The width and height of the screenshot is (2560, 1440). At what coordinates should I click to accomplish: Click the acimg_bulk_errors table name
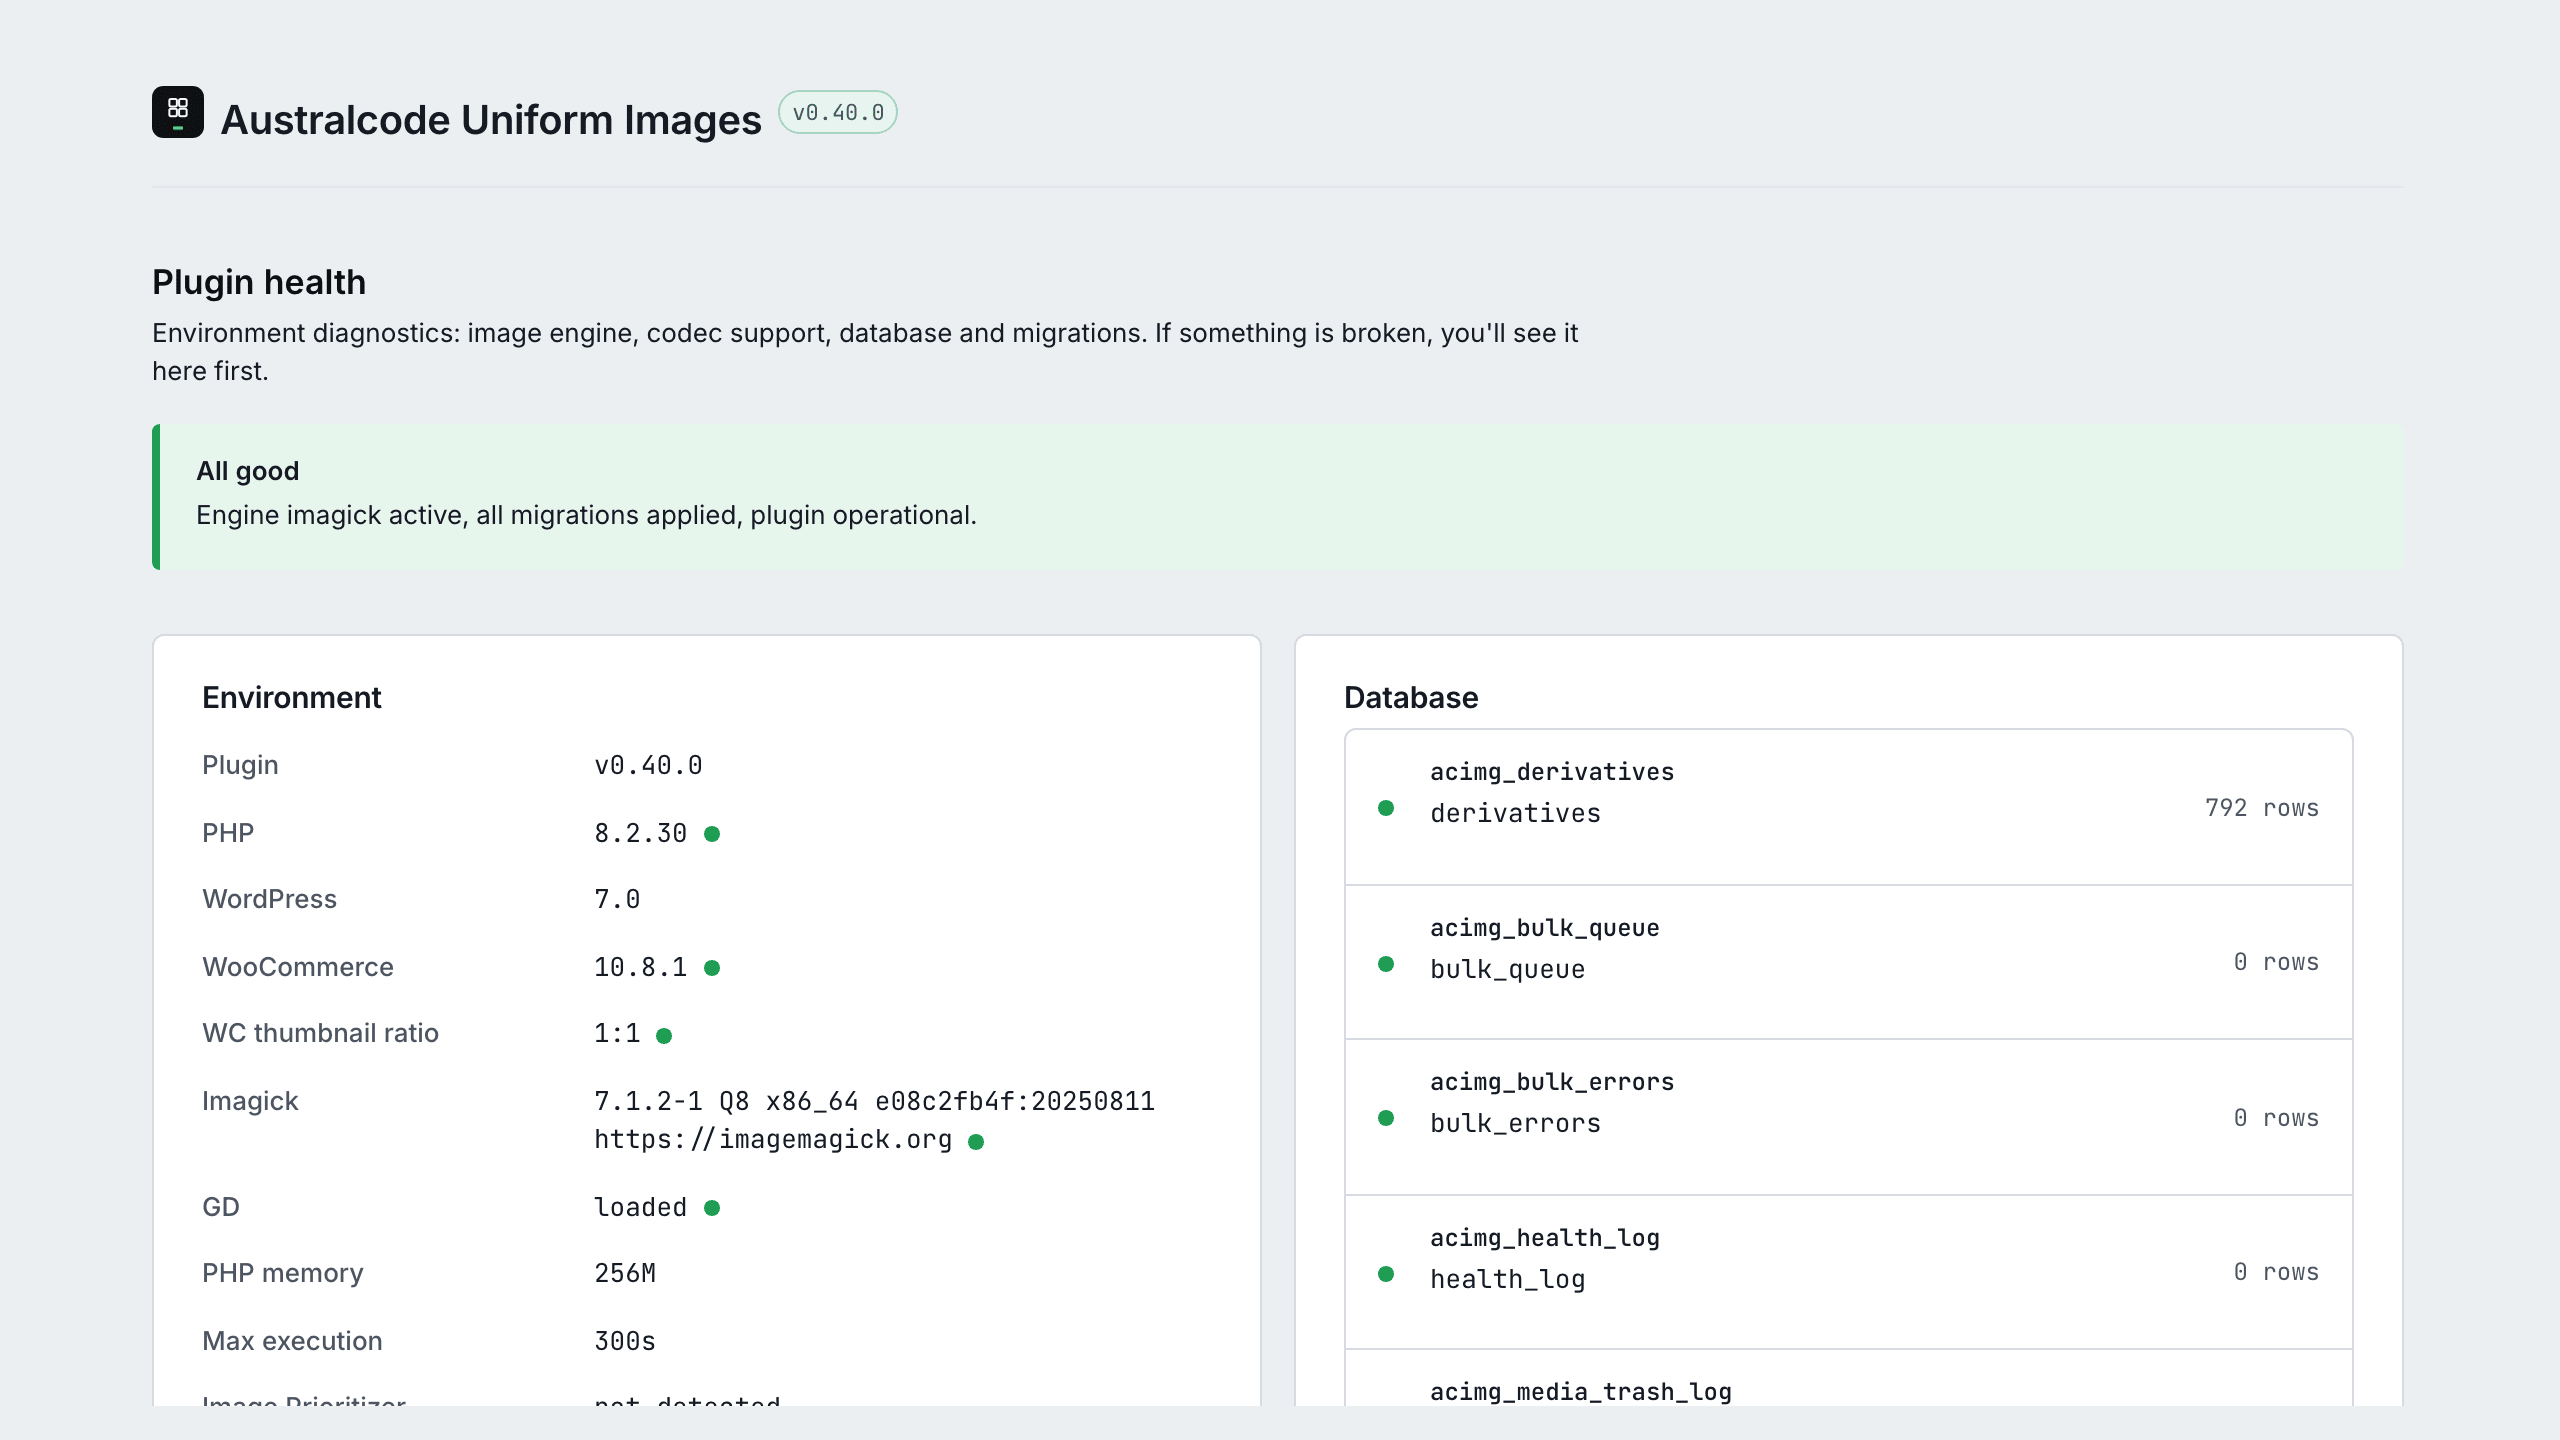(1552, 1082)
